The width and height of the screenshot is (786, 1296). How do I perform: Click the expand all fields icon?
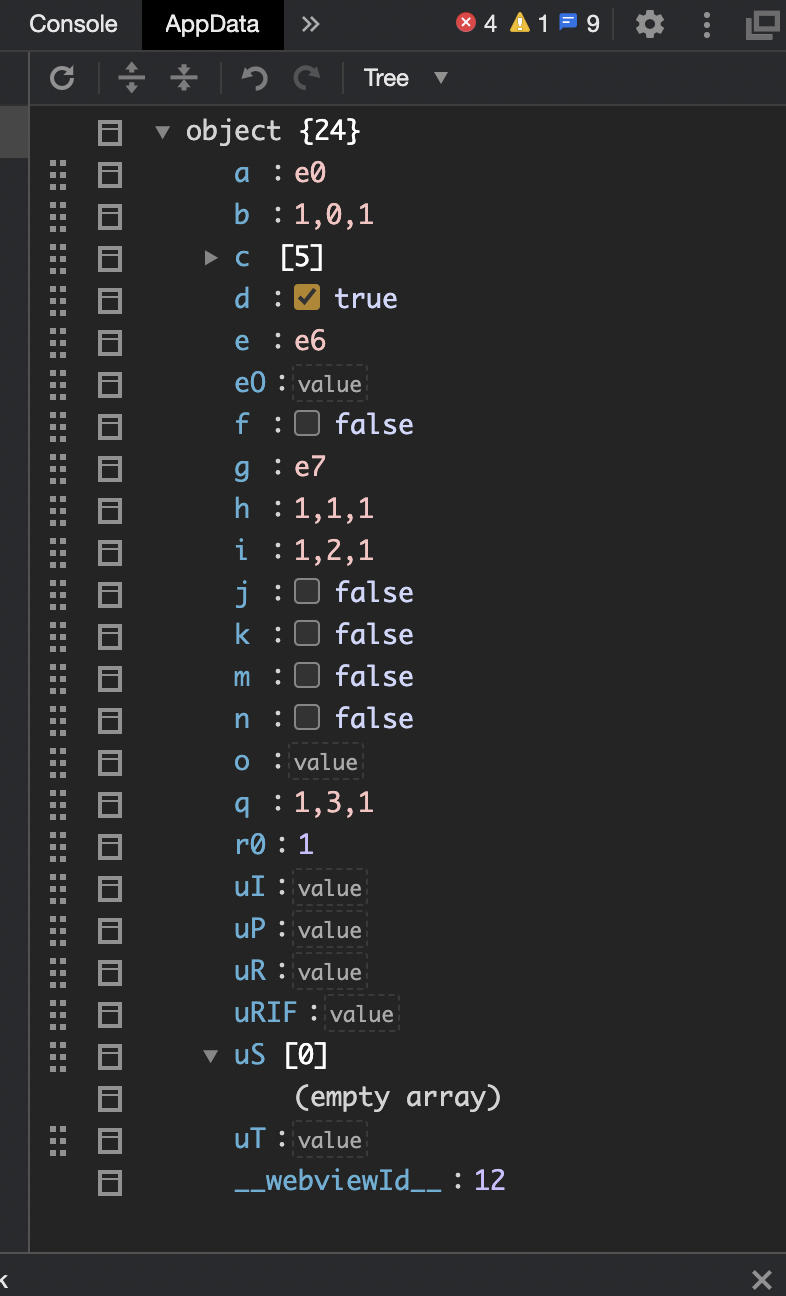pos(131,78)
